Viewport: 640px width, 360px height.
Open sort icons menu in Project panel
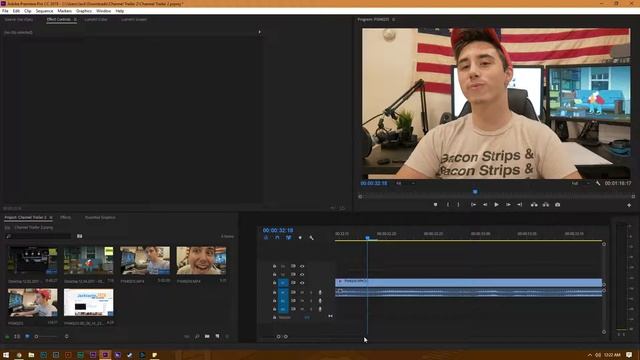coord(67,336)
